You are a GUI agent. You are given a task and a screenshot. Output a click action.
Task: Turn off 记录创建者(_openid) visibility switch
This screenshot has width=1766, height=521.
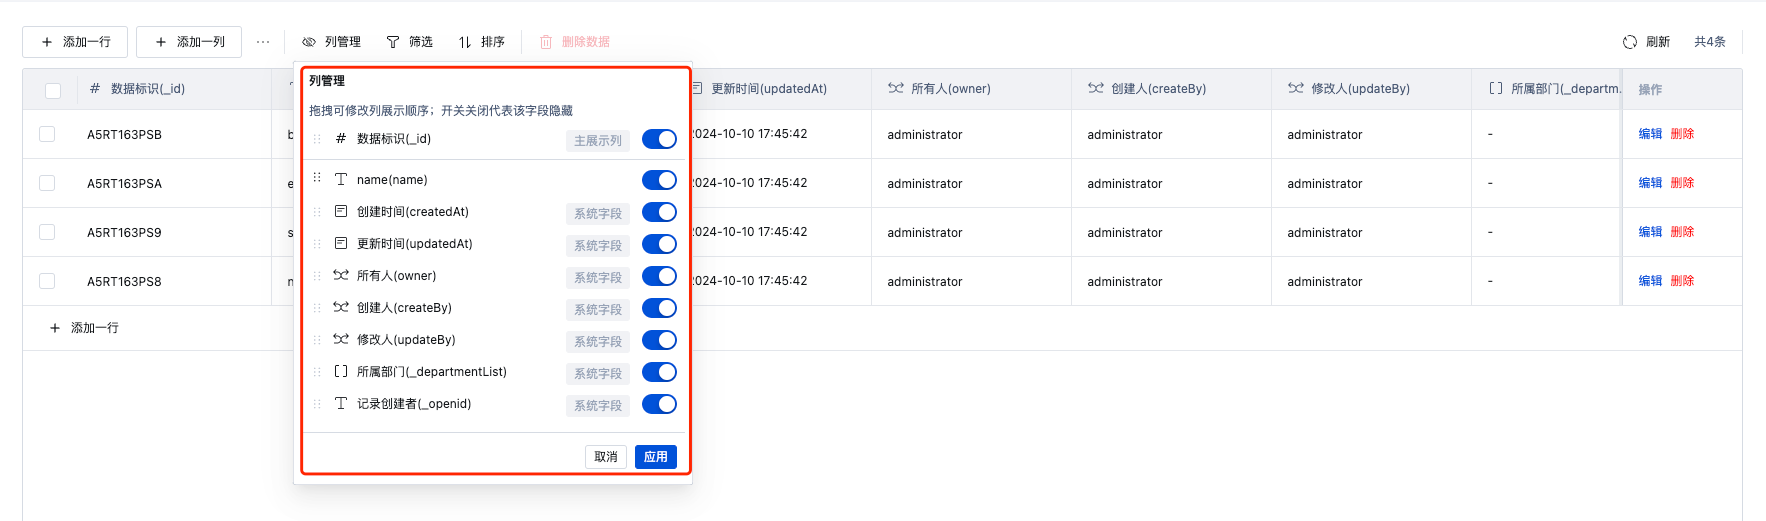pyautogui.click(x=659, y=404)
